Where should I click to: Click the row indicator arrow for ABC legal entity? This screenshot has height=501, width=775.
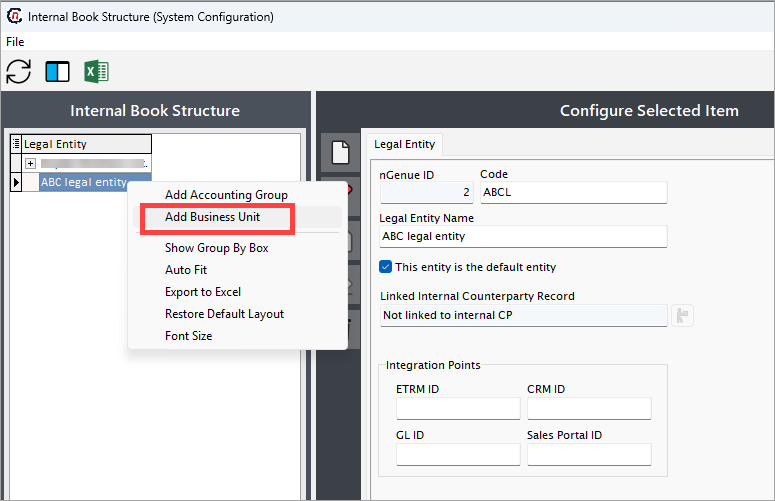pos(16,182)
